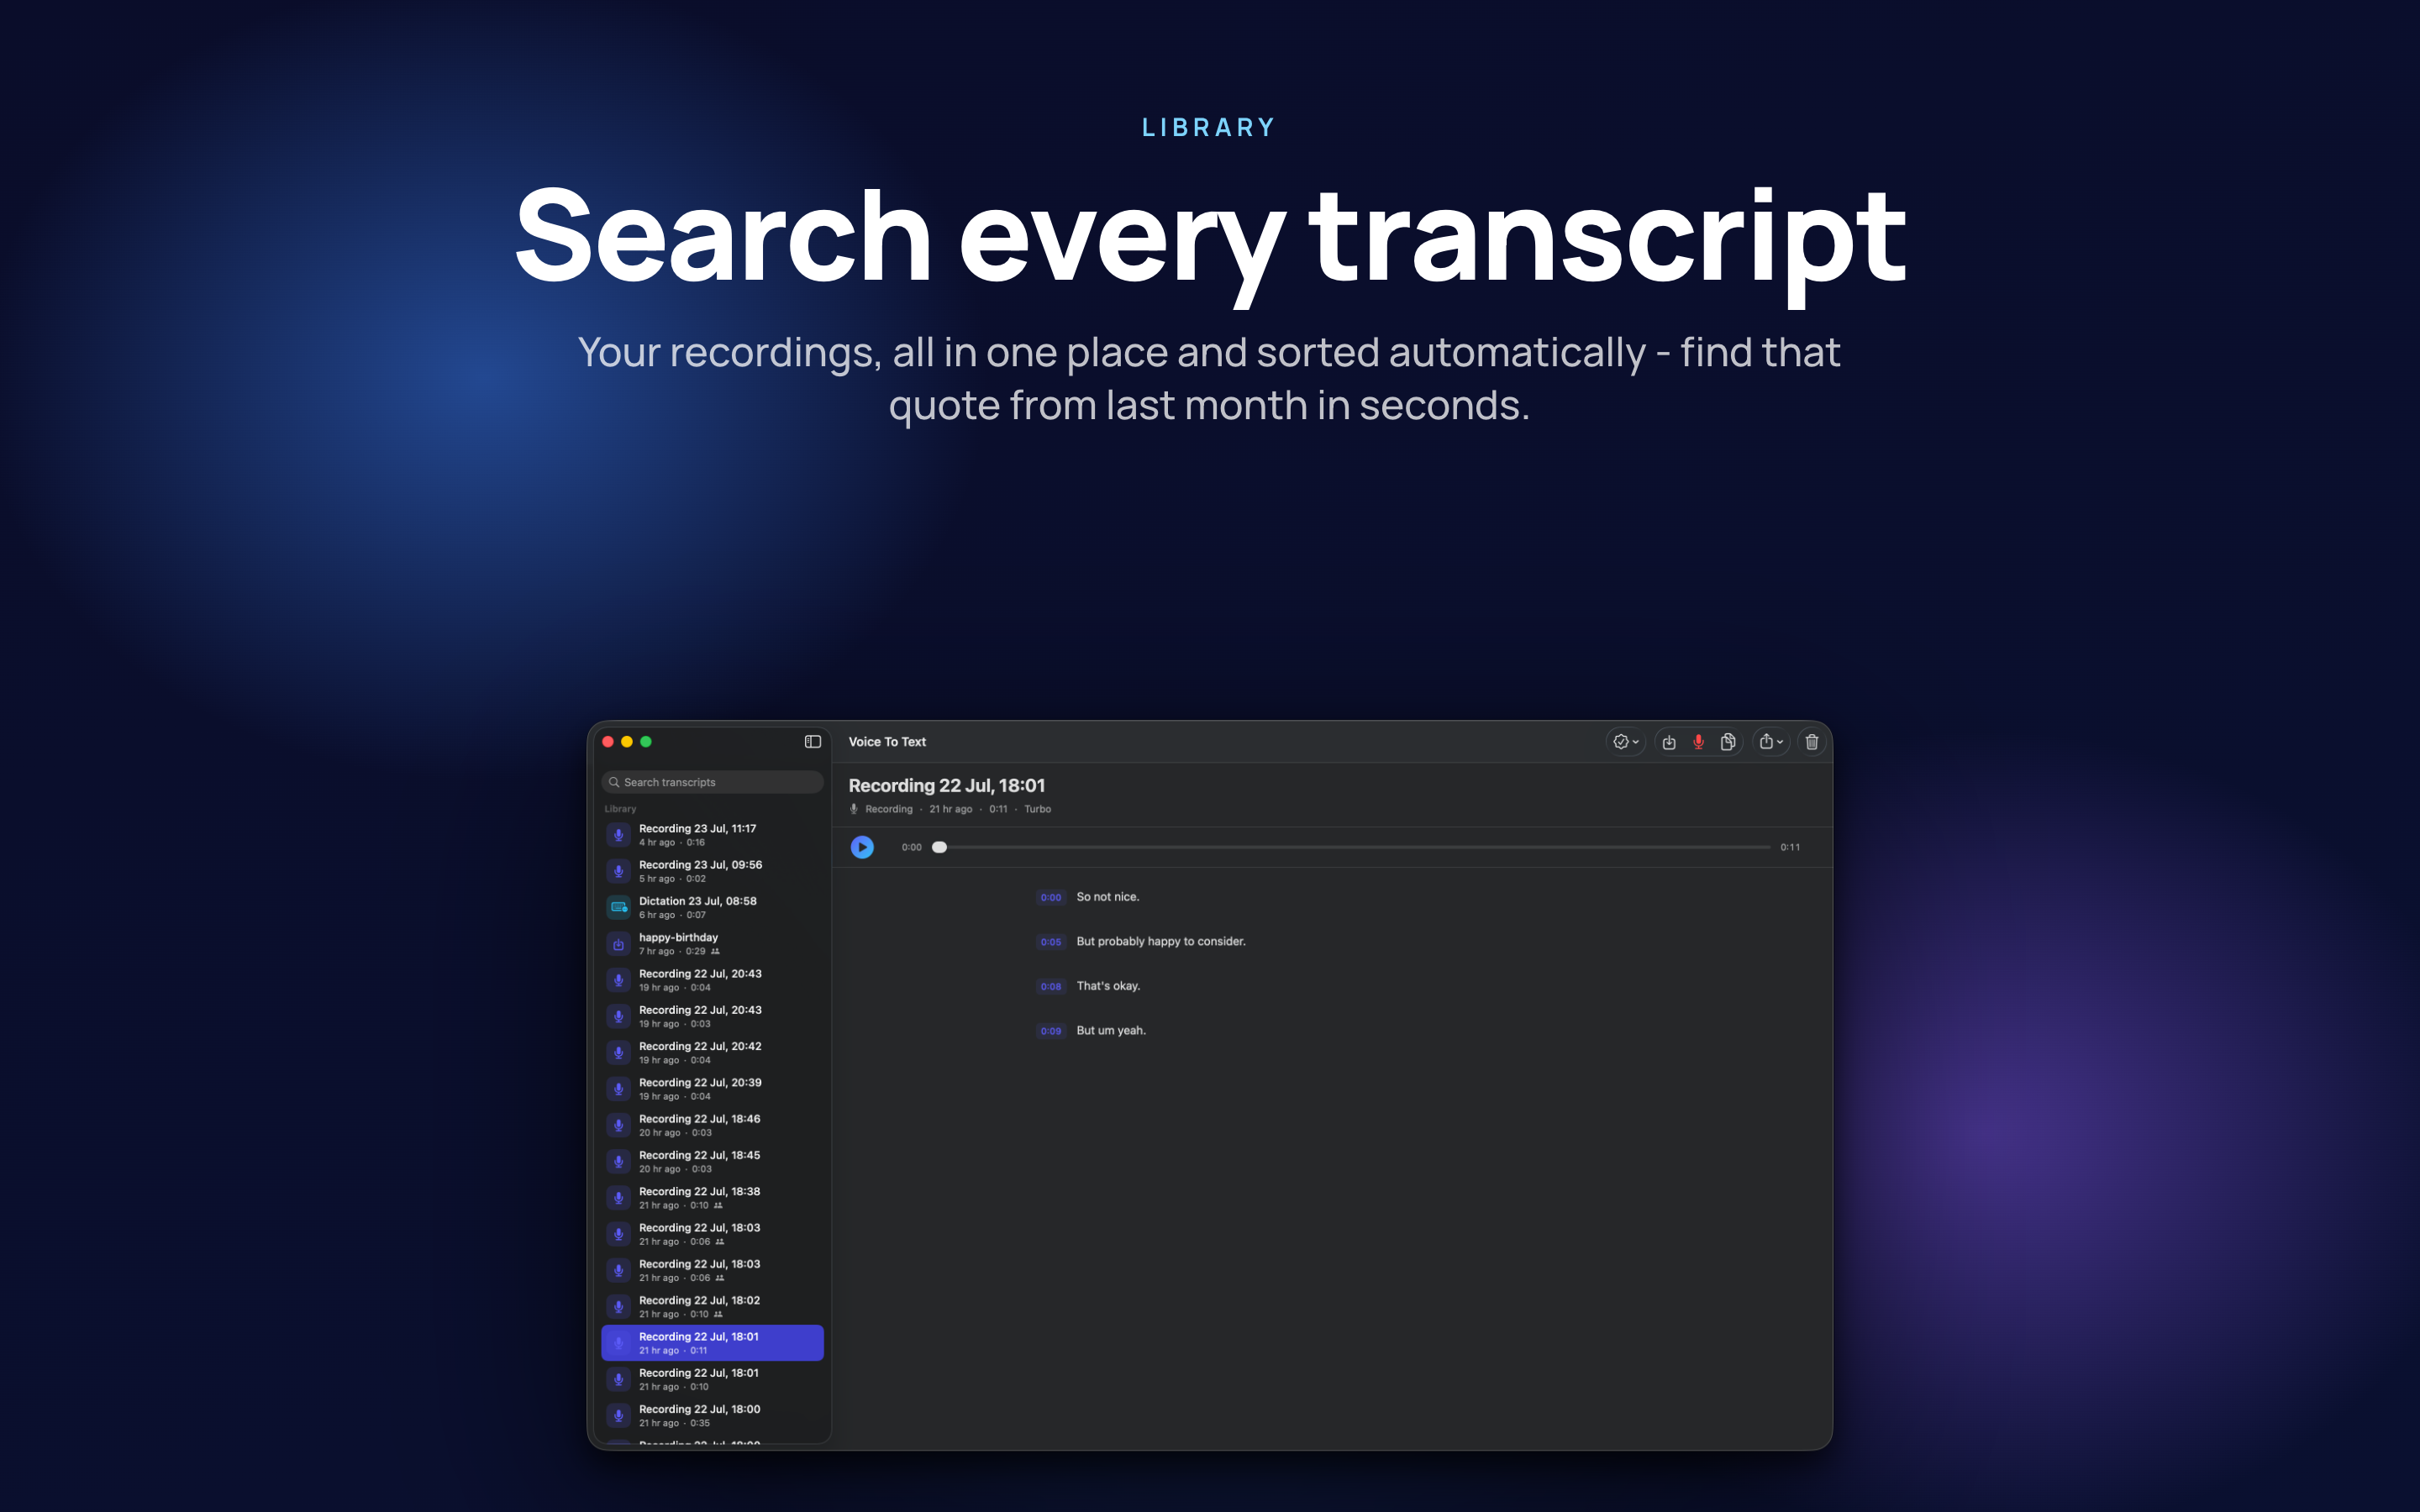Click the 0:00 elapsed time label
The image size is (2420, 1512).
[x=911, y=847]
